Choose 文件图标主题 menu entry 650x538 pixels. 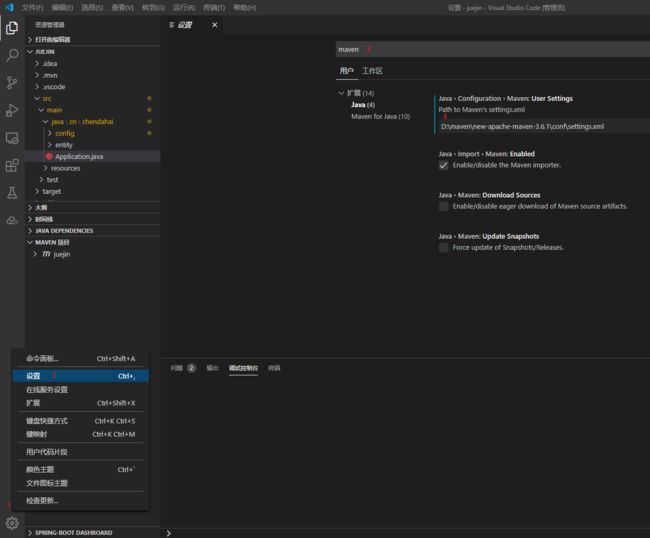coord(81,483)
